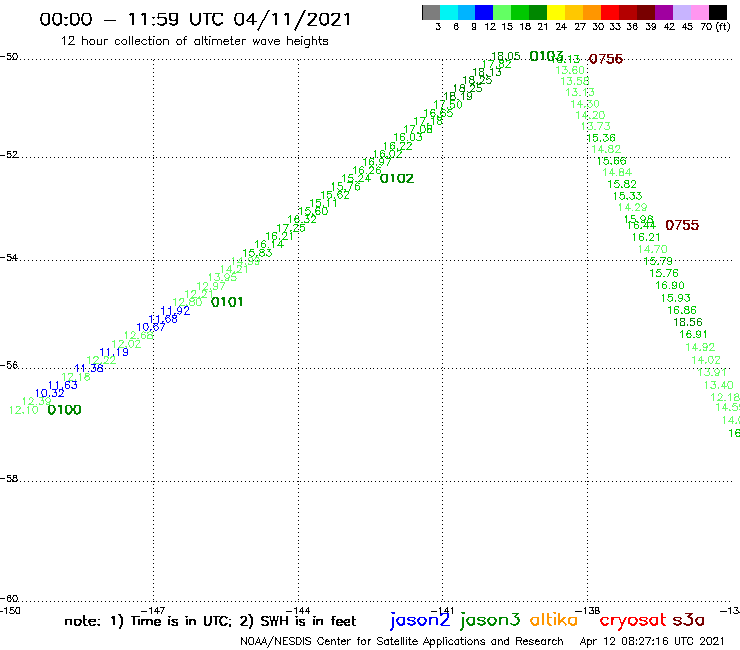Click the cryosat satellite label
The image size is (740, 650).
(x=633, y=620)
